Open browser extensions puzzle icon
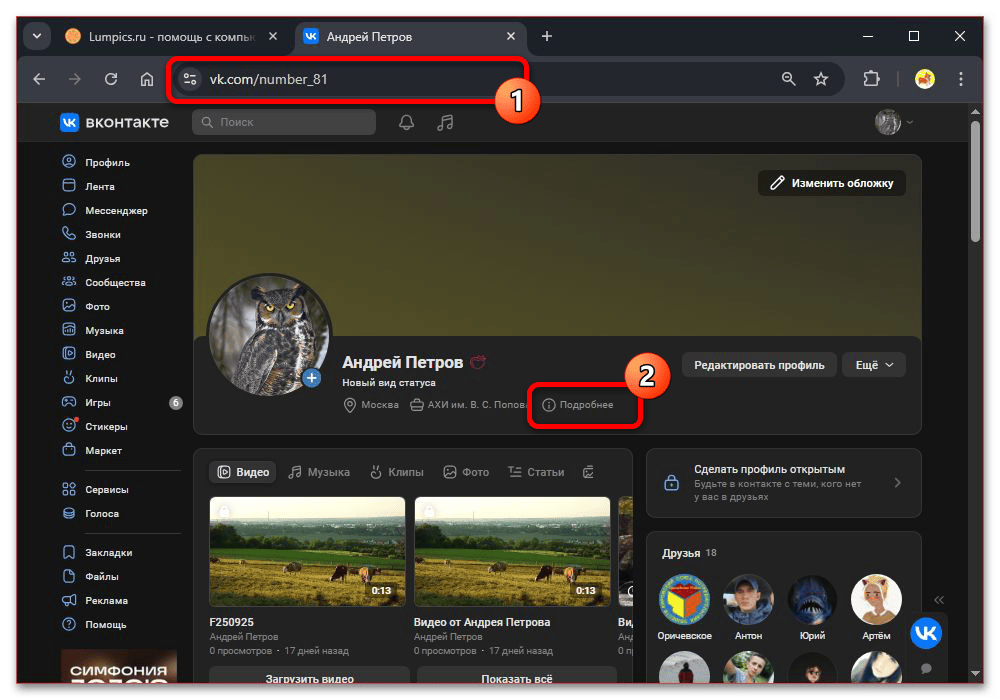 pyautogui.click(x=871, y=79)
